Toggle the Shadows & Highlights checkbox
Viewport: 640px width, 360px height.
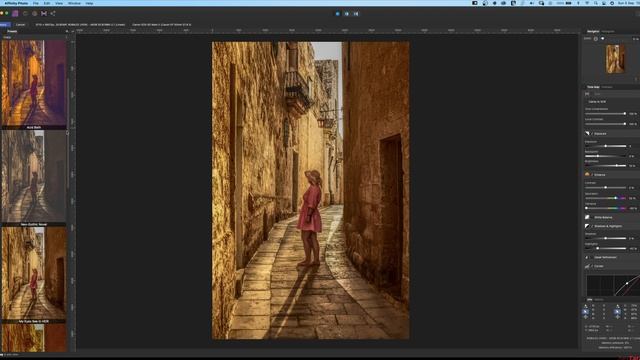point(592,227)
